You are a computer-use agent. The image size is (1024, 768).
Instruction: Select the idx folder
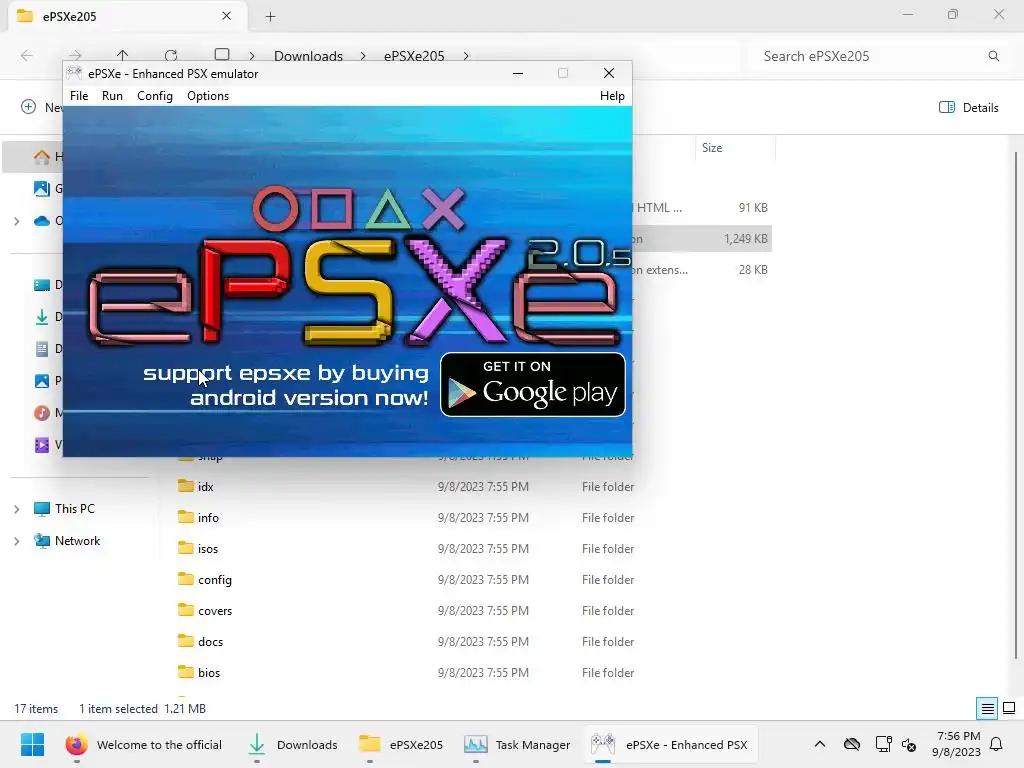[205, 487]
